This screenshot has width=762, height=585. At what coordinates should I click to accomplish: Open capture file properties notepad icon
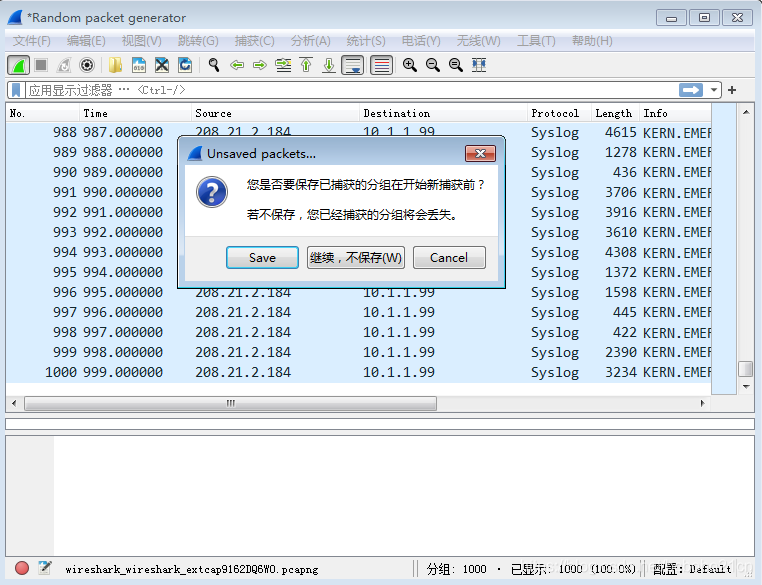pos(45,568)
